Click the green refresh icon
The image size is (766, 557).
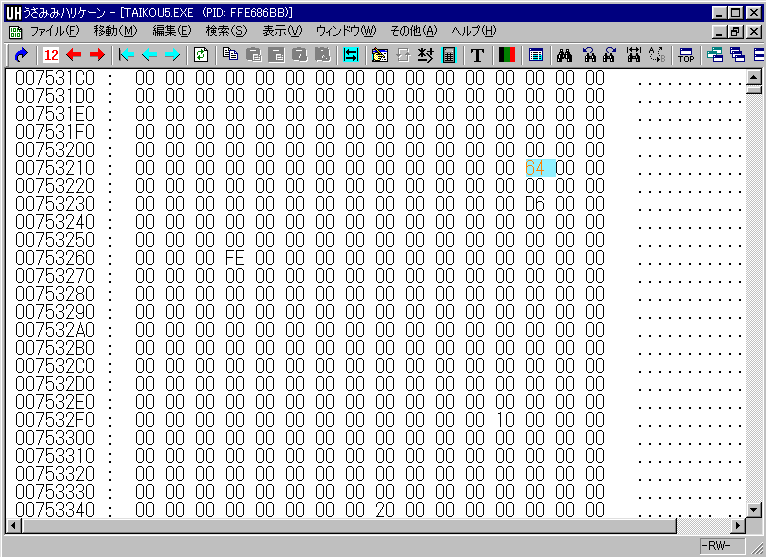[x=201, y=55]
